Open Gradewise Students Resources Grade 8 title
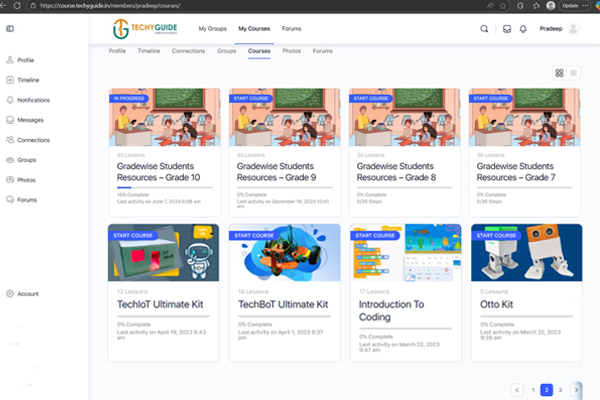 (x=396, y=172)
